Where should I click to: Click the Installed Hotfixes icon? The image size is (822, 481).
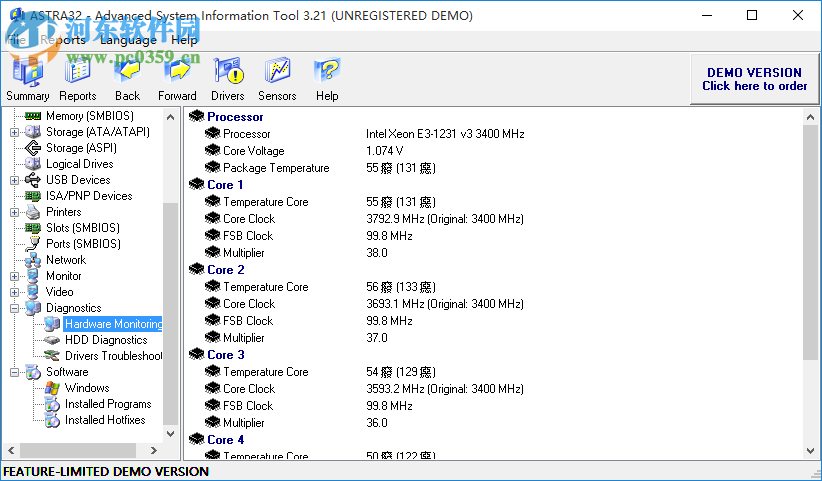[52, 420]
